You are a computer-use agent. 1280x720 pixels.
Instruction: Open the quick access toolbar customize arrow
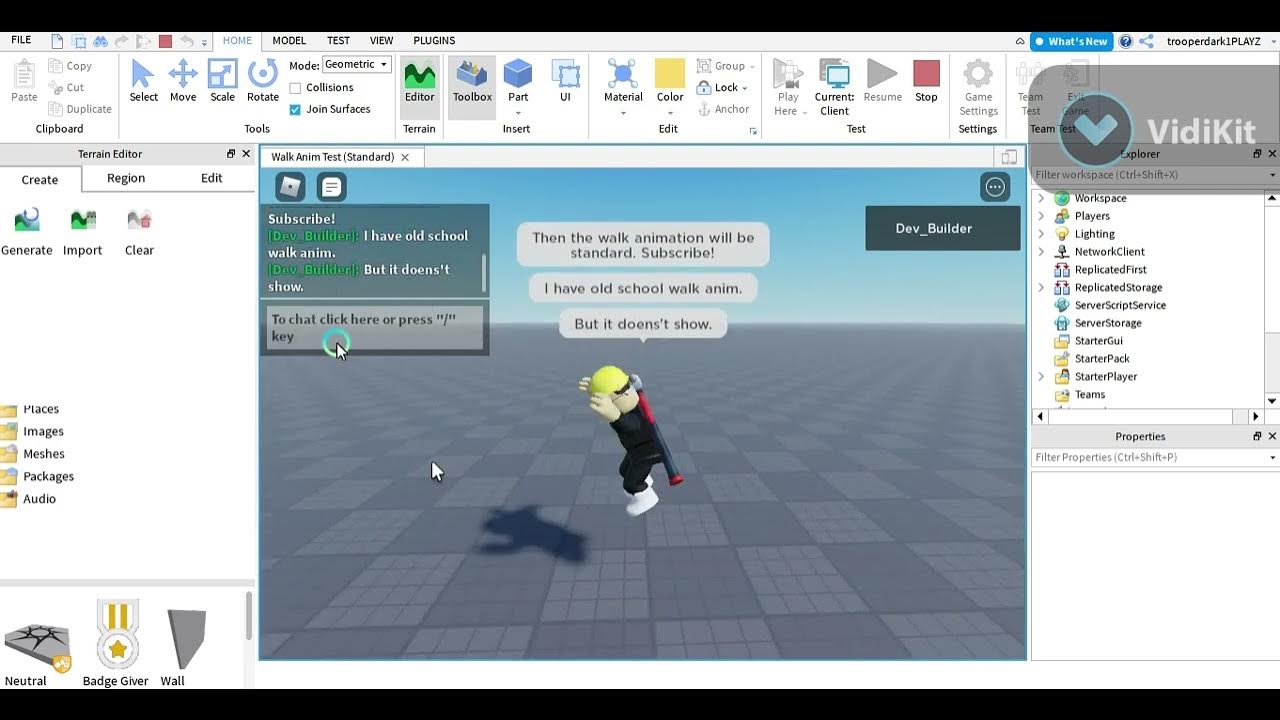pos(205,43)
